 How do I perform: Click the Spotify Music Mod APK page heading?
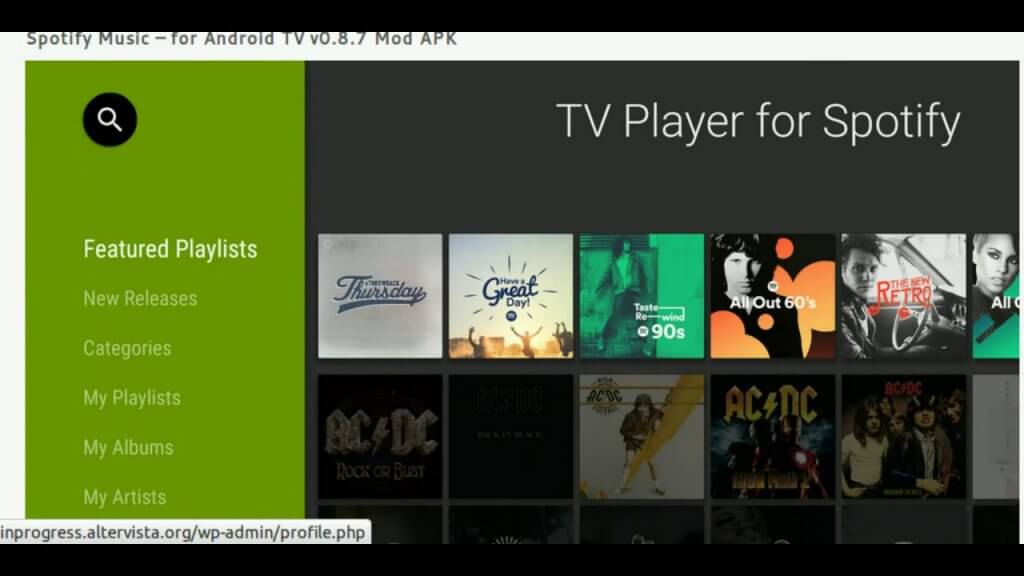click(x=242, y=39)
